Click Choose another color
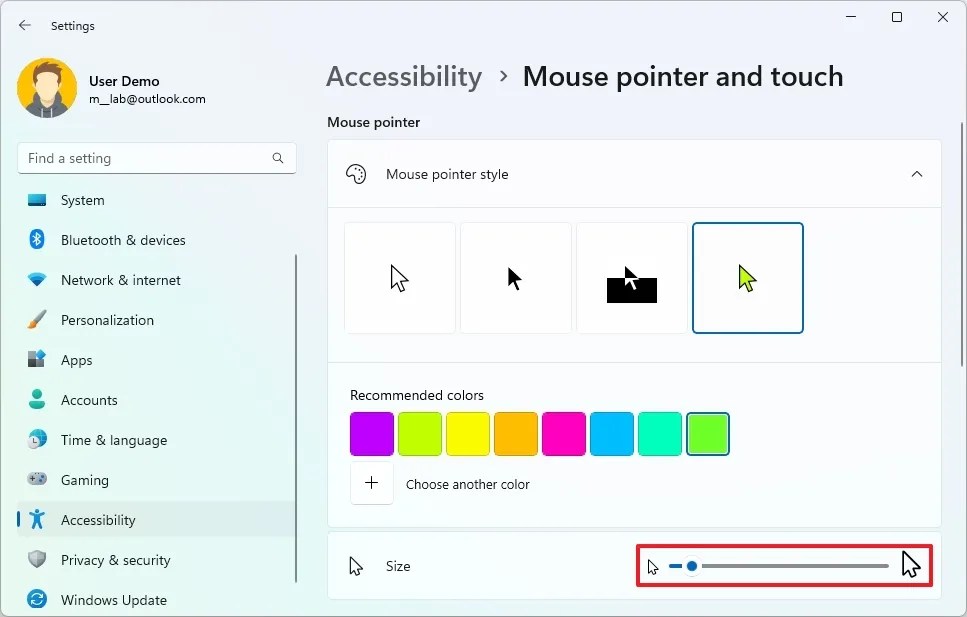 468,484
